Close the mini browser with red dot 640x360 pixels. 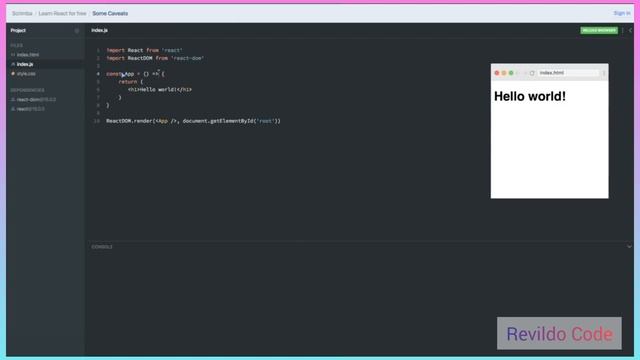497,73
